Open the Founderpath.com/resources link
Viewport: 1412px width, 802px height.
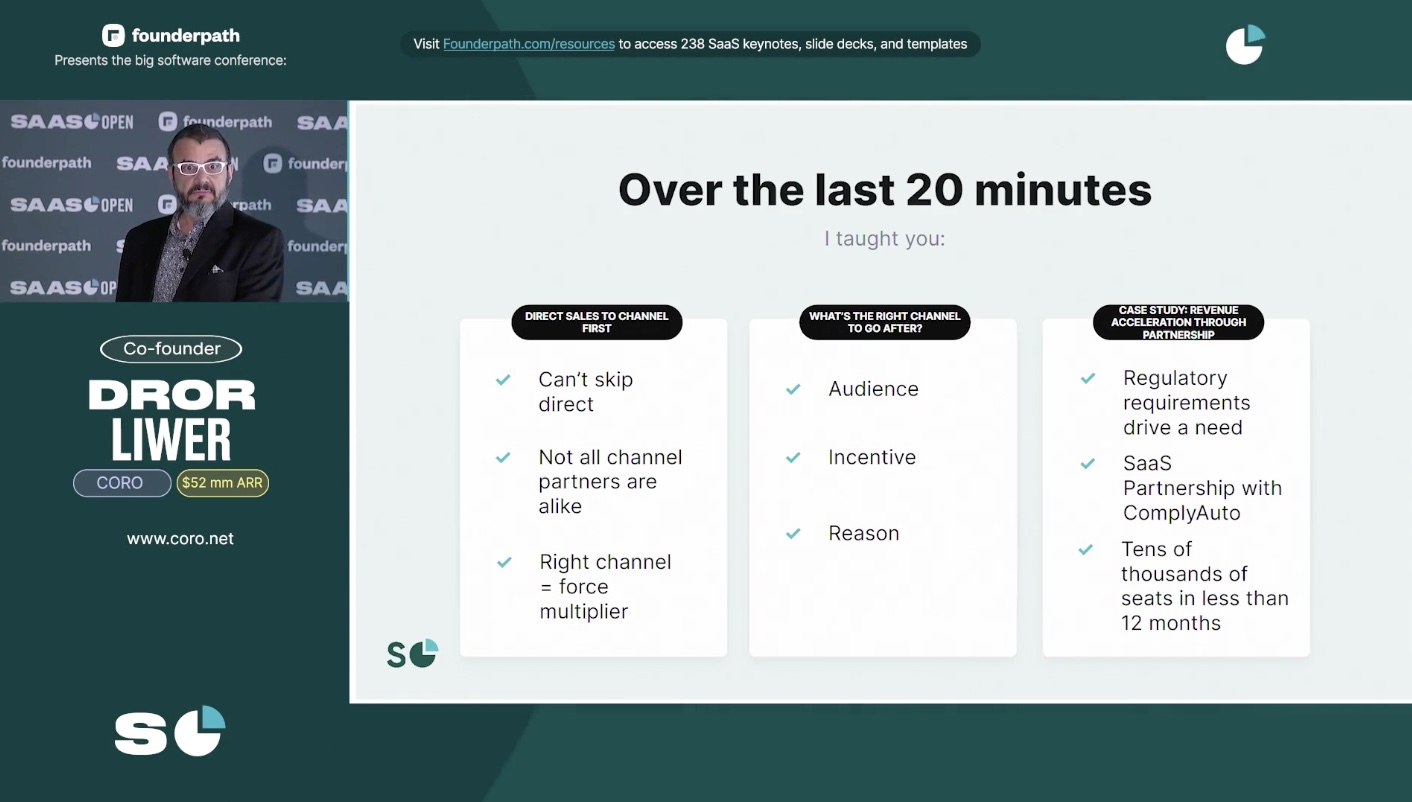click(529, 44)
